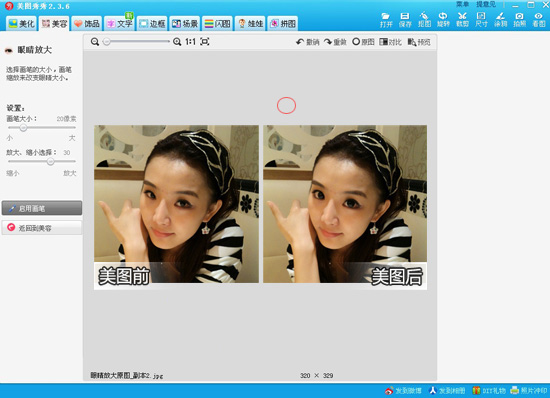Return to beauty tools via 返回到美容
550x398 pixels.
(x=42, y=228)
